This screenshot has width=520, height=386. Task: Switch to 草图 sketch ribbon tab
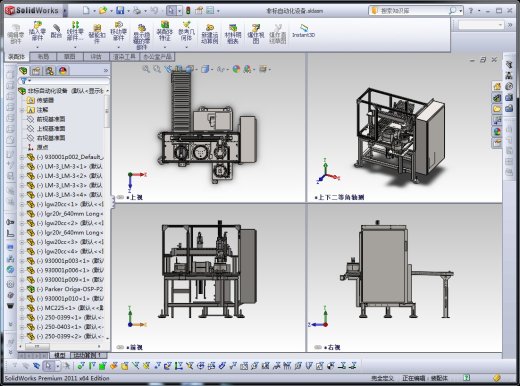pos(69,57)
